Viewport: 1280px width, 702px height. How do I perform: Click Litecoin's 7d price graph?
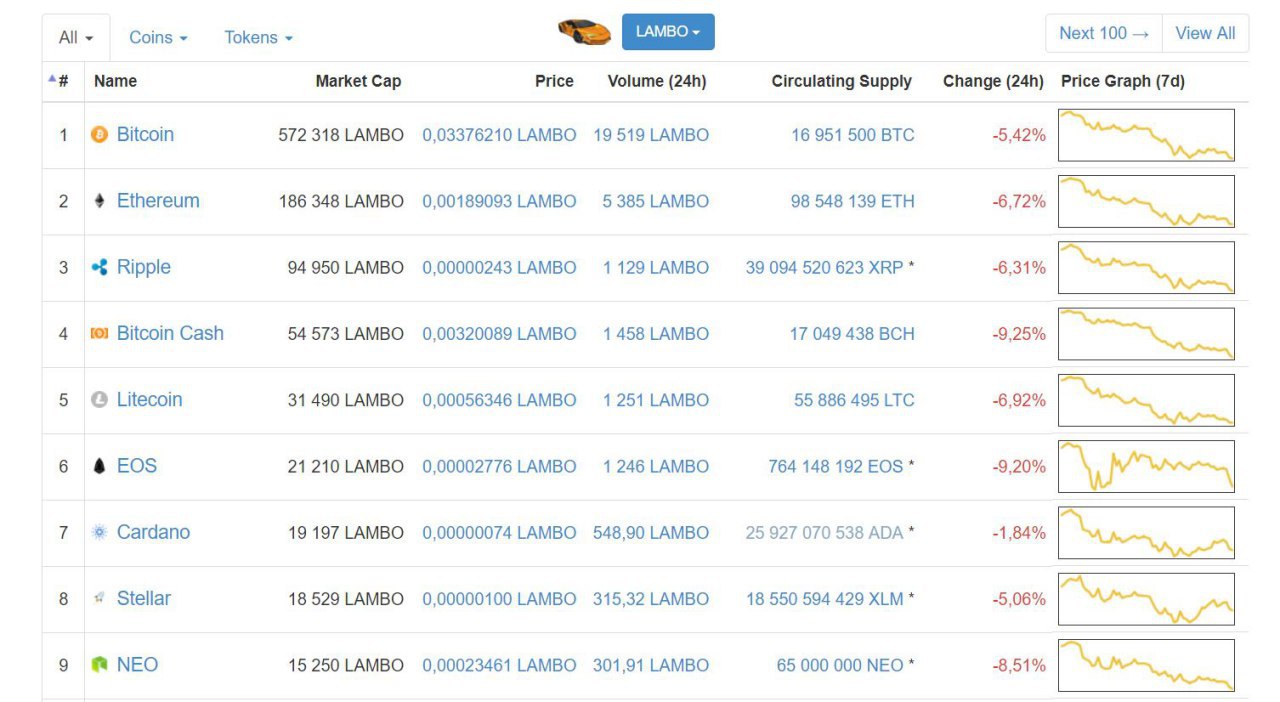coord(1146,400)
